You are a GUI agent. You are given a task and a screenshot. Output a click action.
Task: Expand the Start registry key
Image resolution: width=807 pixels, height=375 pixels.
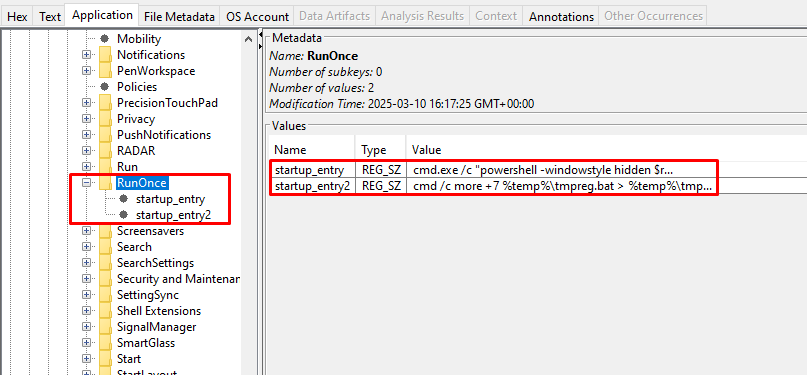(86, 359)
